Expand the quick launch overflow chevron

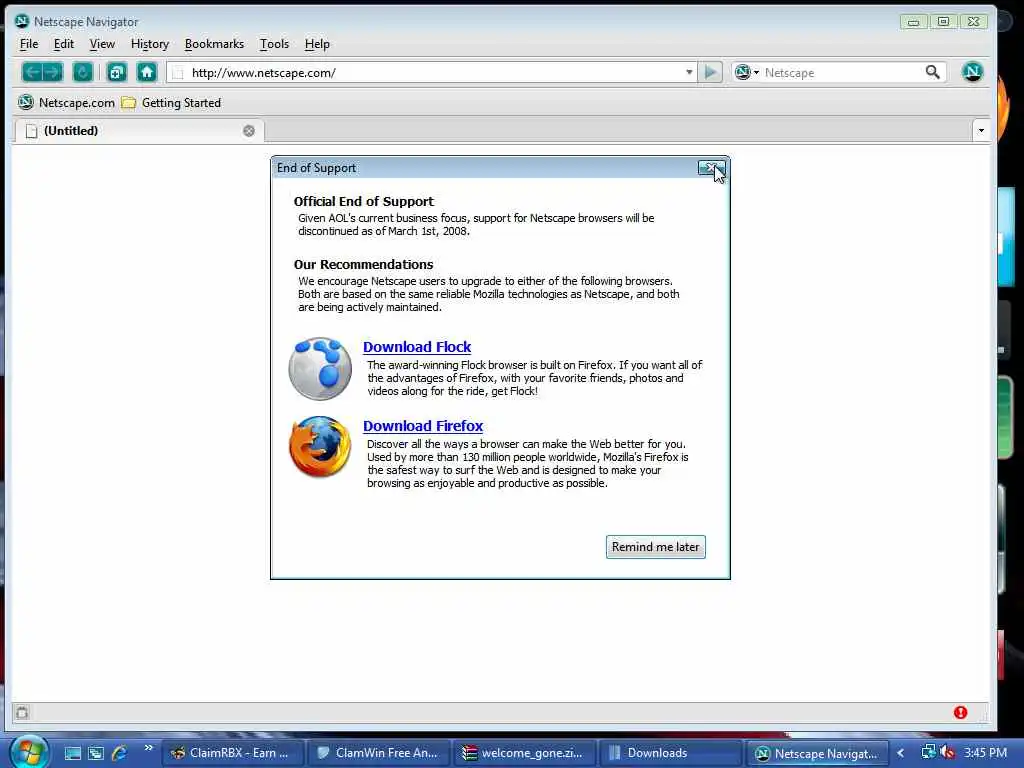pos(148,748)
